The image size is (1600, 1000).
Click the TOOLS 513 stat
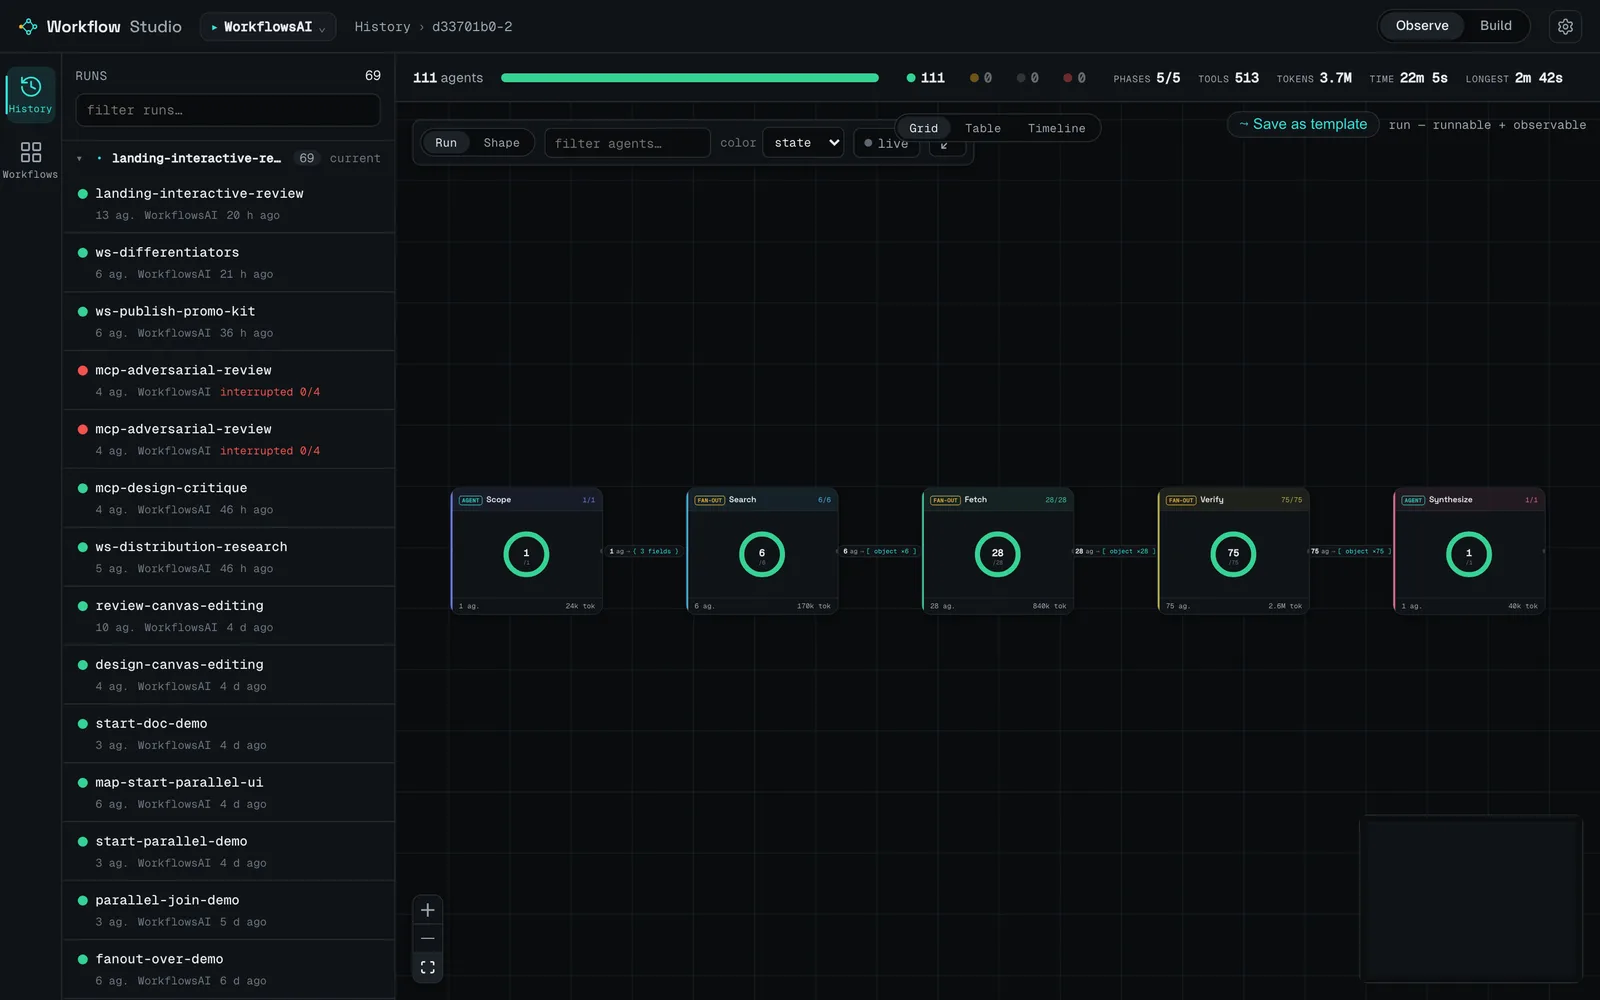point(1228,78)
